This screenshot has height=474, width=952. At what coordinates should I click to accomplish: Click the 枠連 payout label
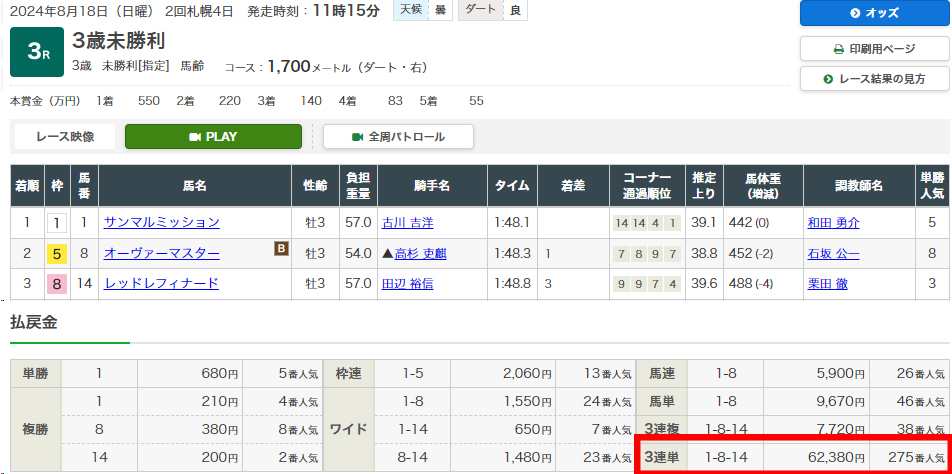tap(348, 374)
